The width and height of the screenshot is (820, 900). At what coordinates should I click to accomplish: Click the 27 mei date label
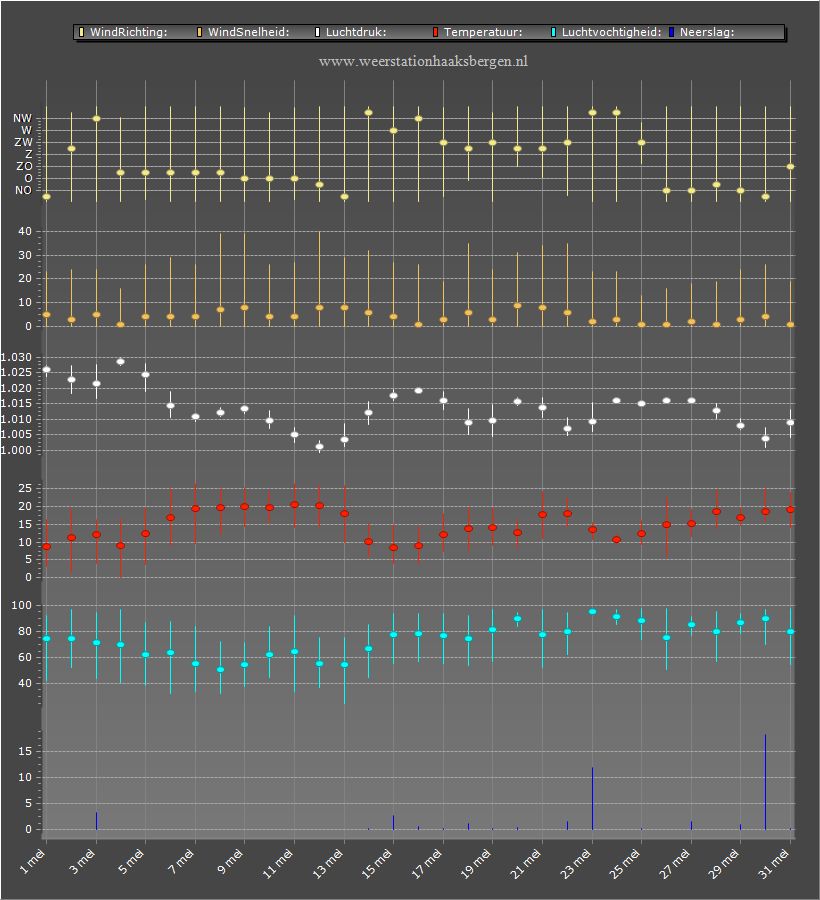point(675,864)
